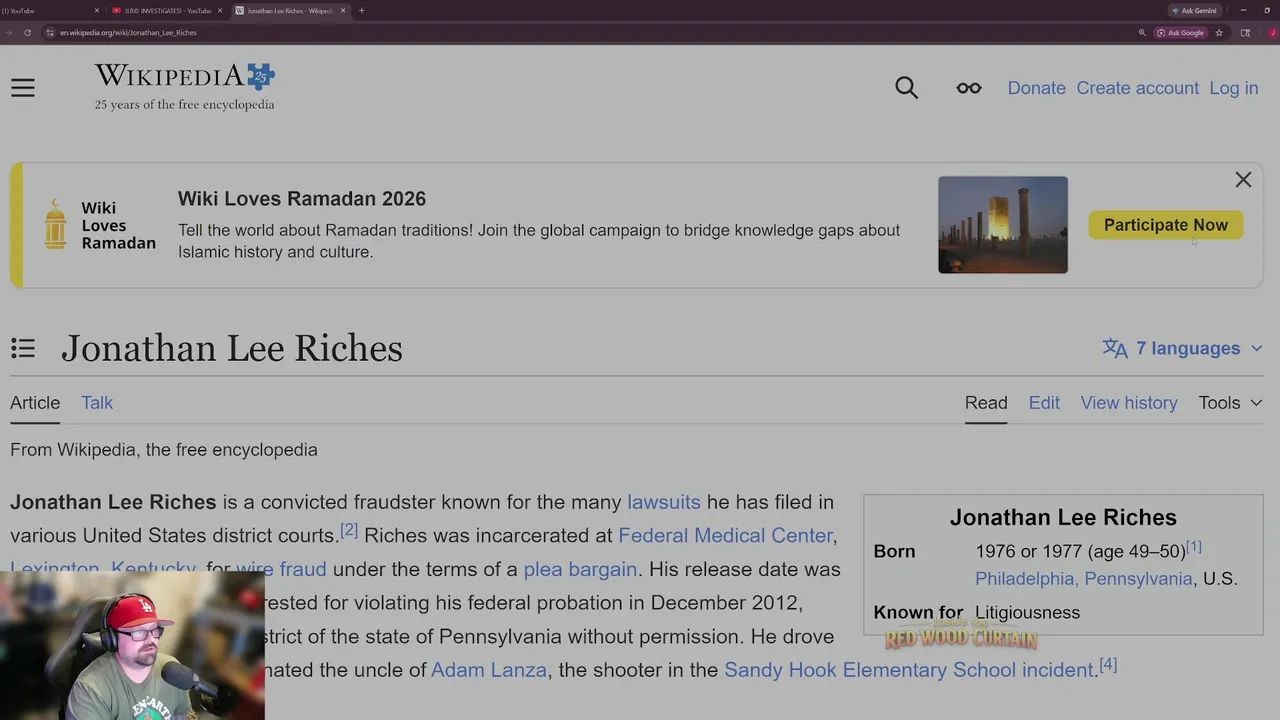Click the Wiki Loves Ramadan lantern icon
Image resolution: width=1280 pixels, height=720 pixels.
(x=55, y=224)
